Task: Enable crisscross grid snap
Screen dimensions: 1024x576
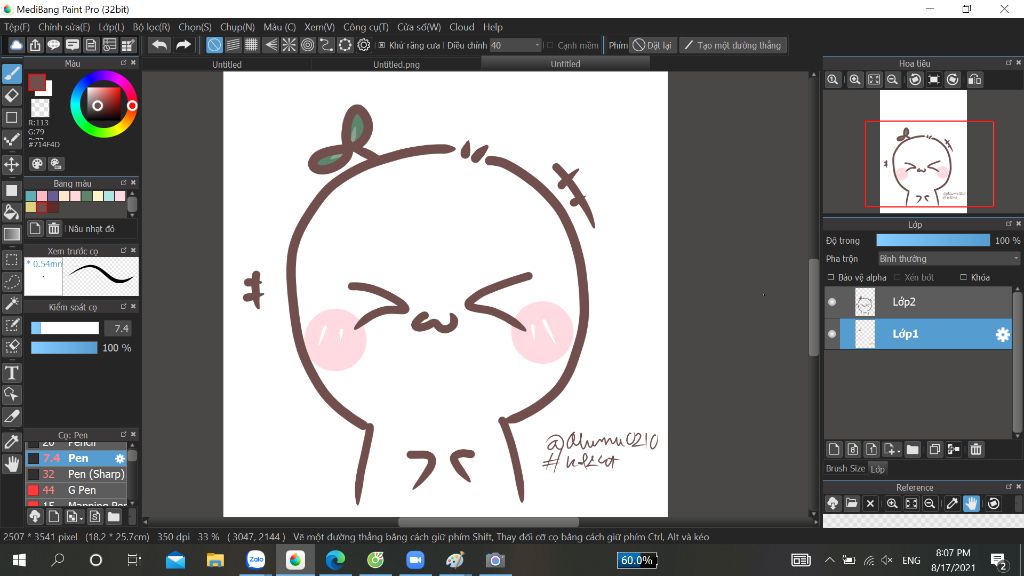Action: (251, 45)
